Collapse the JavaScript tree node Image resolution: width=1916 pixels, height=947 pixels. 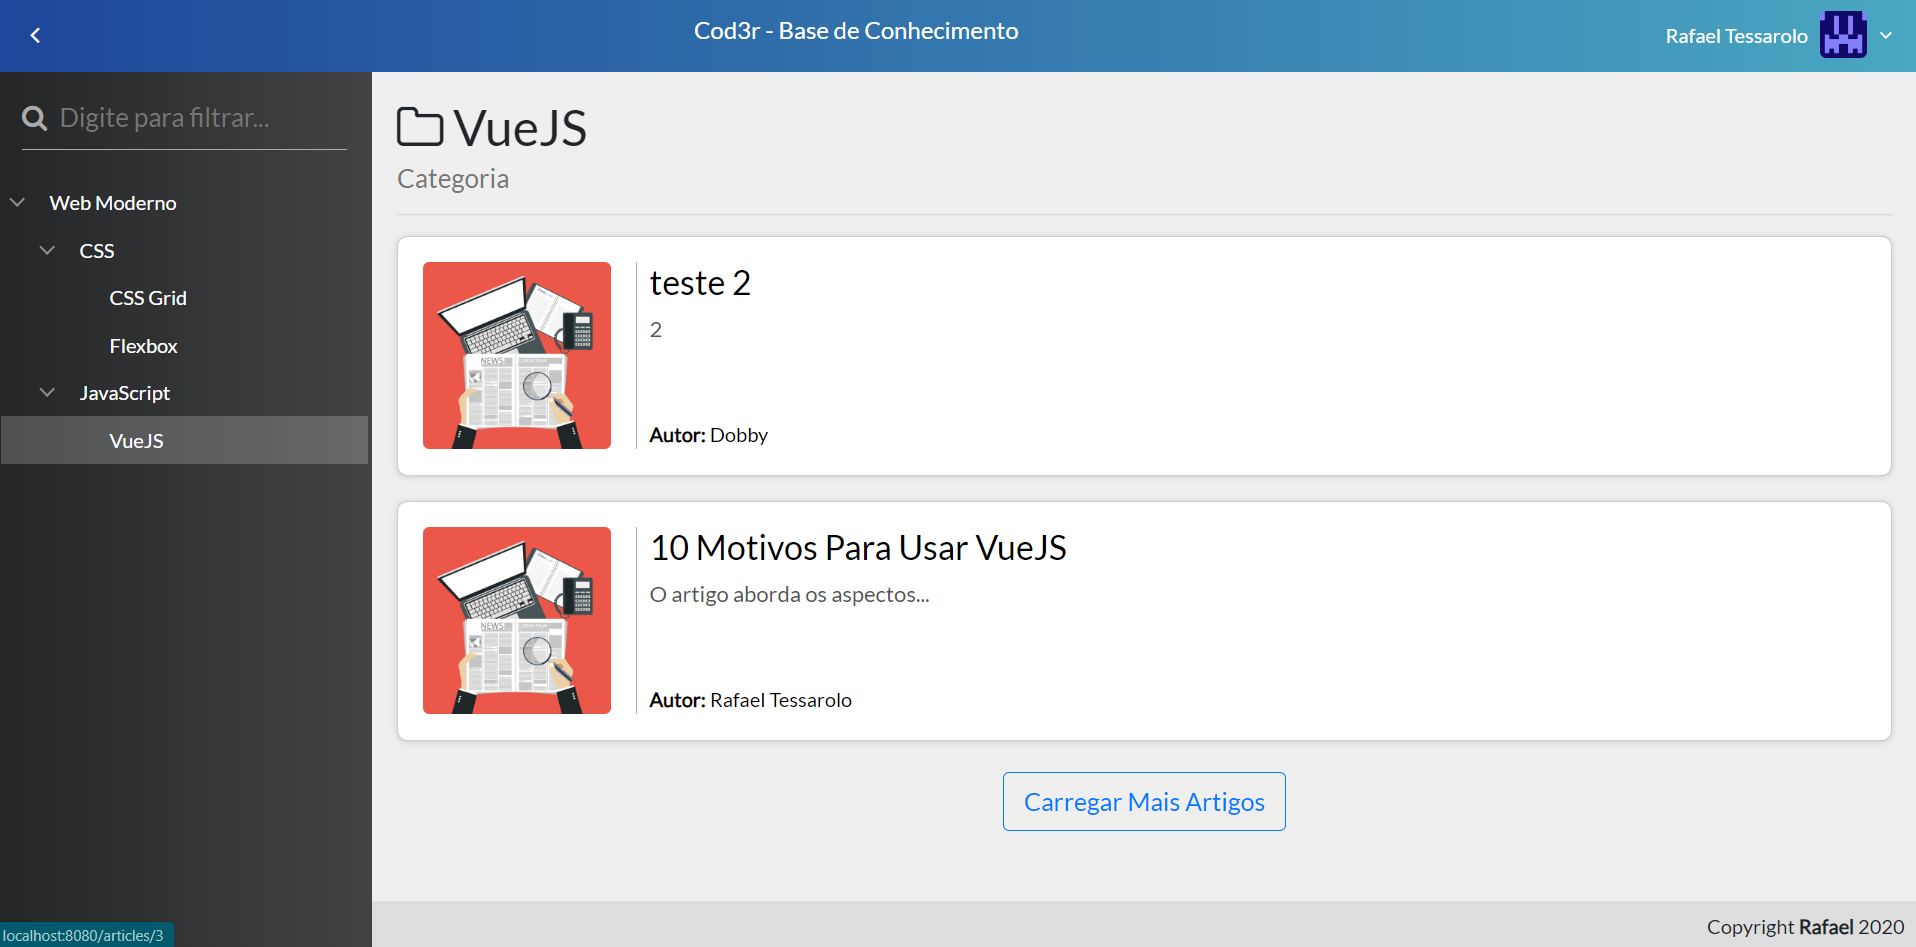tap(47, 392)
